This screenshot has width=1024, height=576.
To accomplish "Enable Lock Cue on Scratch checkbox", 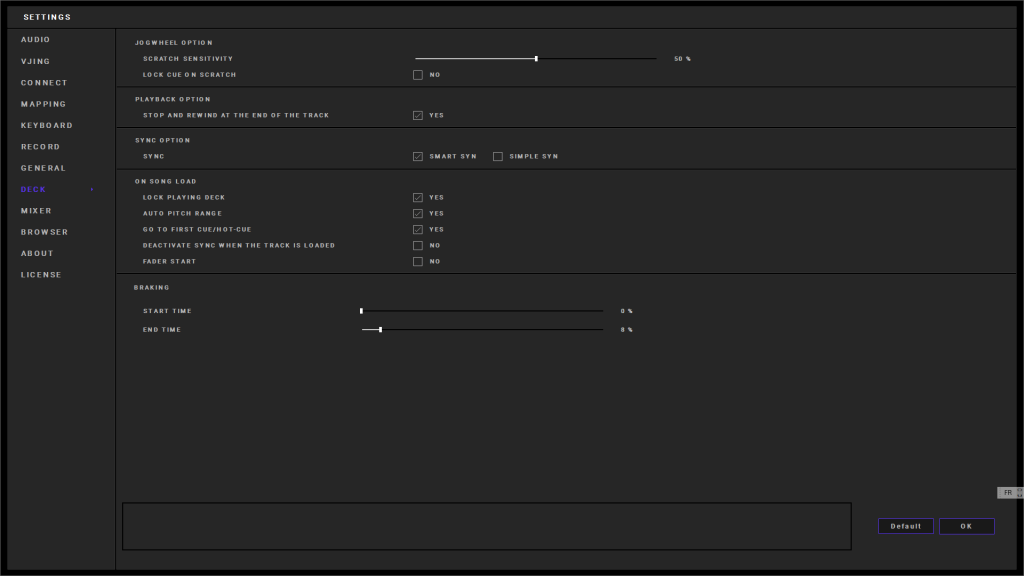I will 418,75.
